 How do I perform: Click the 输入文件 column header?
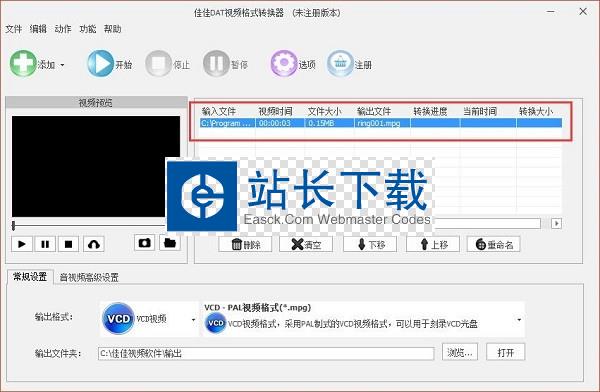[x=219, y=111]
